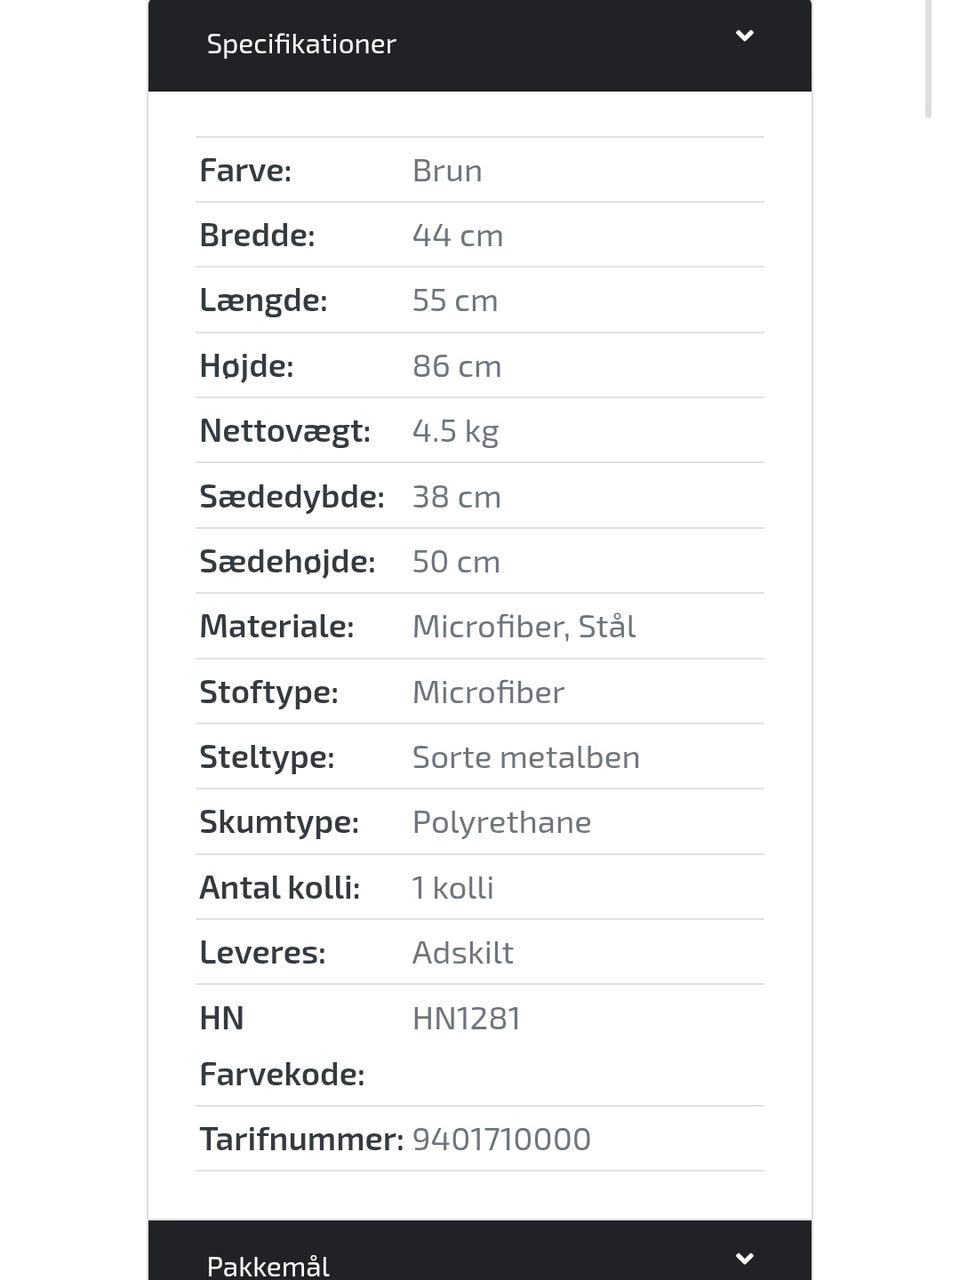Select the Nettovægt value 4.5 kg
The width and height of the screenshot is (960, 1280).
pyautogui.click(x=455, y=431)
